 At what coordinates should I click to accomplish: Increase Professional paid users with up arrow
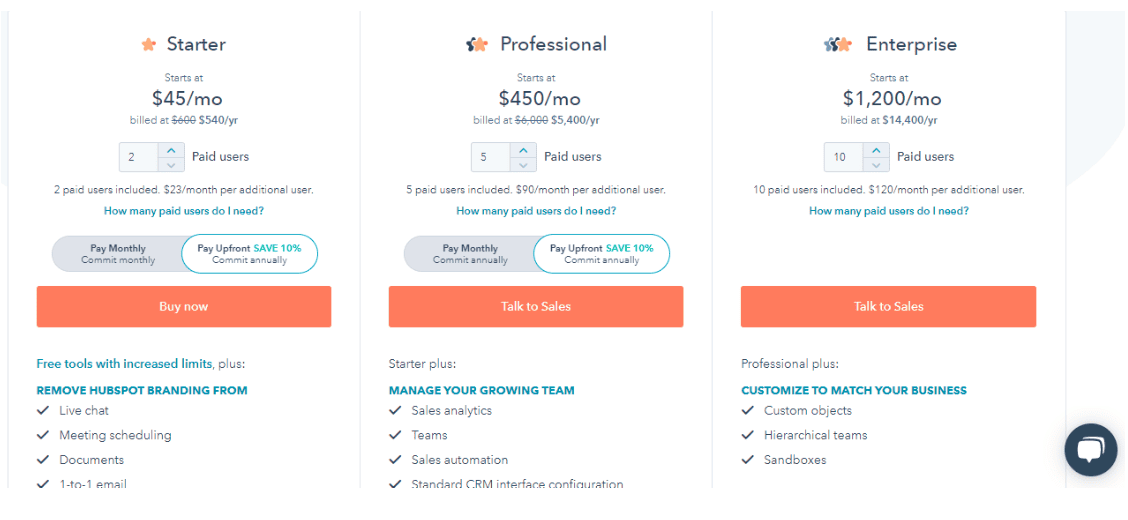(523, 150)
